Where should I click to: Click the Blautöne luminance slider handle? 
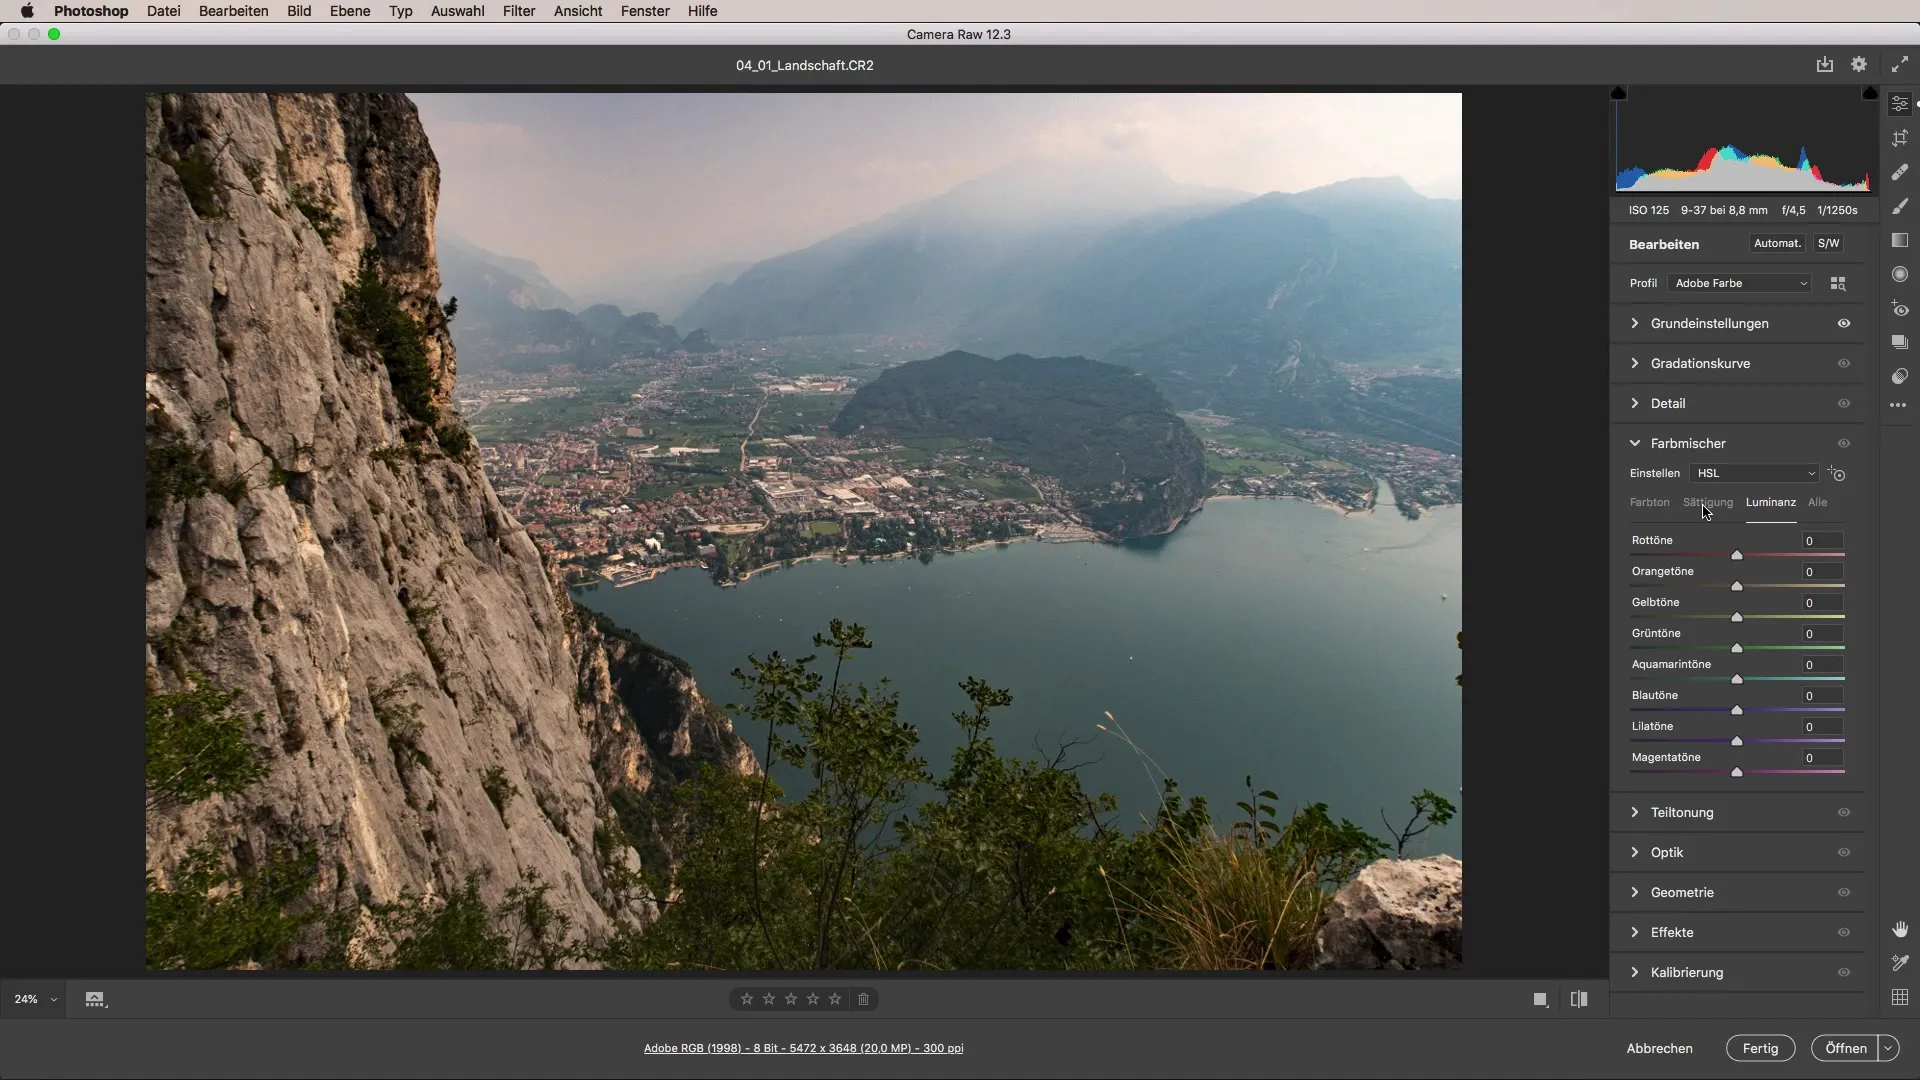click(1737, 710)
